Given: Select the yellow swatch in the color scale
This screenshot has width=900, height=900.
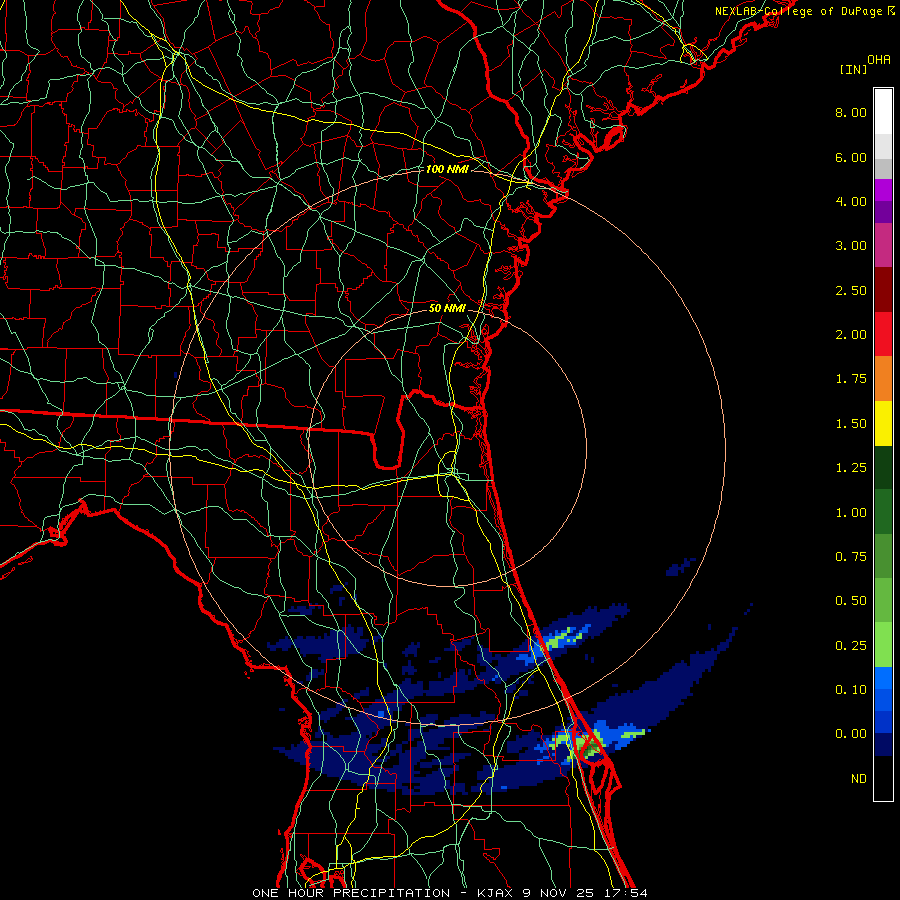Looking at the screenshot, I should coord(883,424).
